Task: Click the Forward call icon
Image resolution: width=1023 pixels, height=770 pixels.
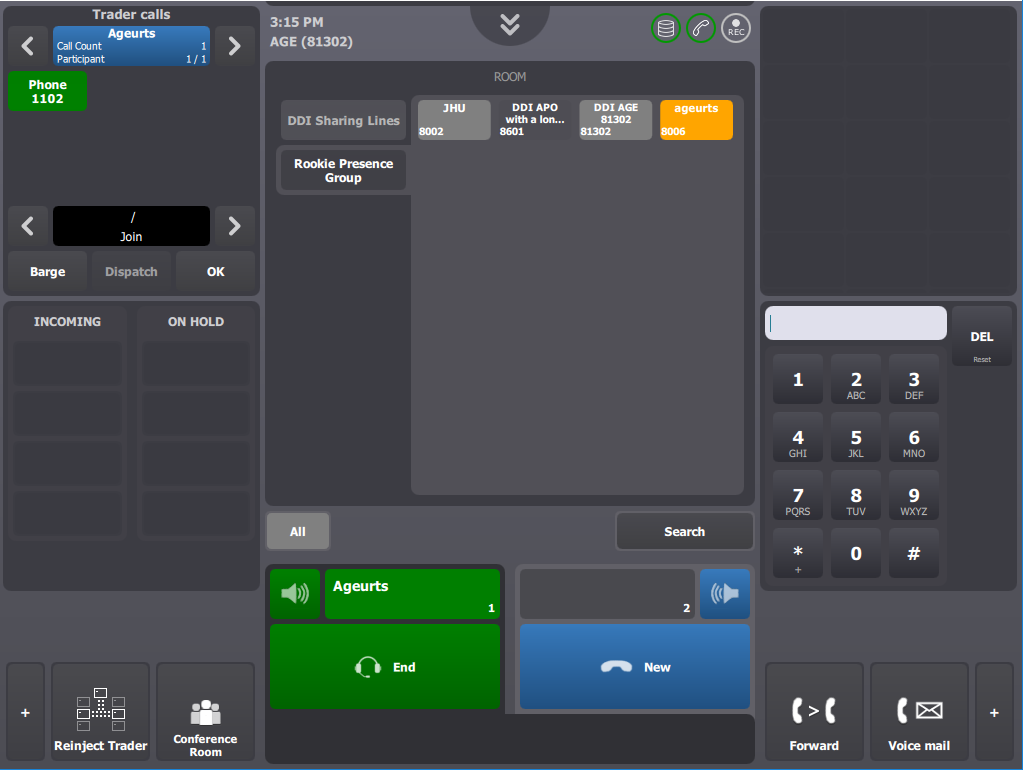Action: pos(814,712)
